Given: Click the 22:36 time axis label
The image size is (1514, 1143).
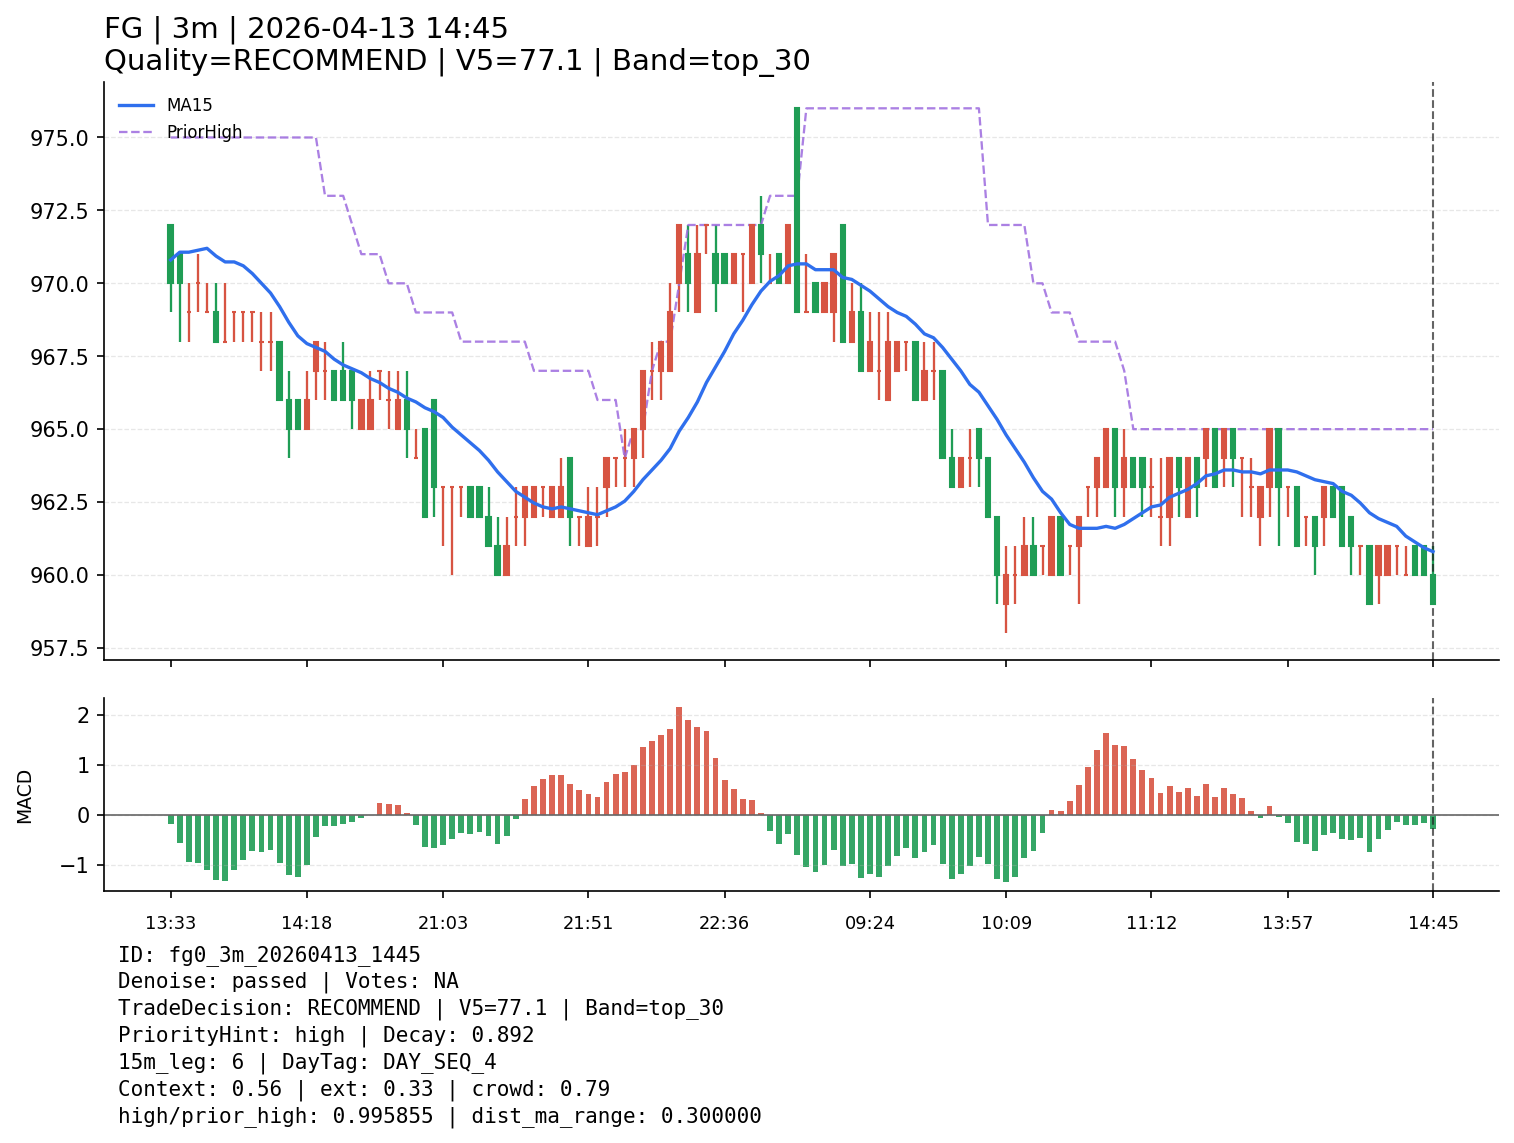Looking at the screenshot, I should tap(724, 923).
